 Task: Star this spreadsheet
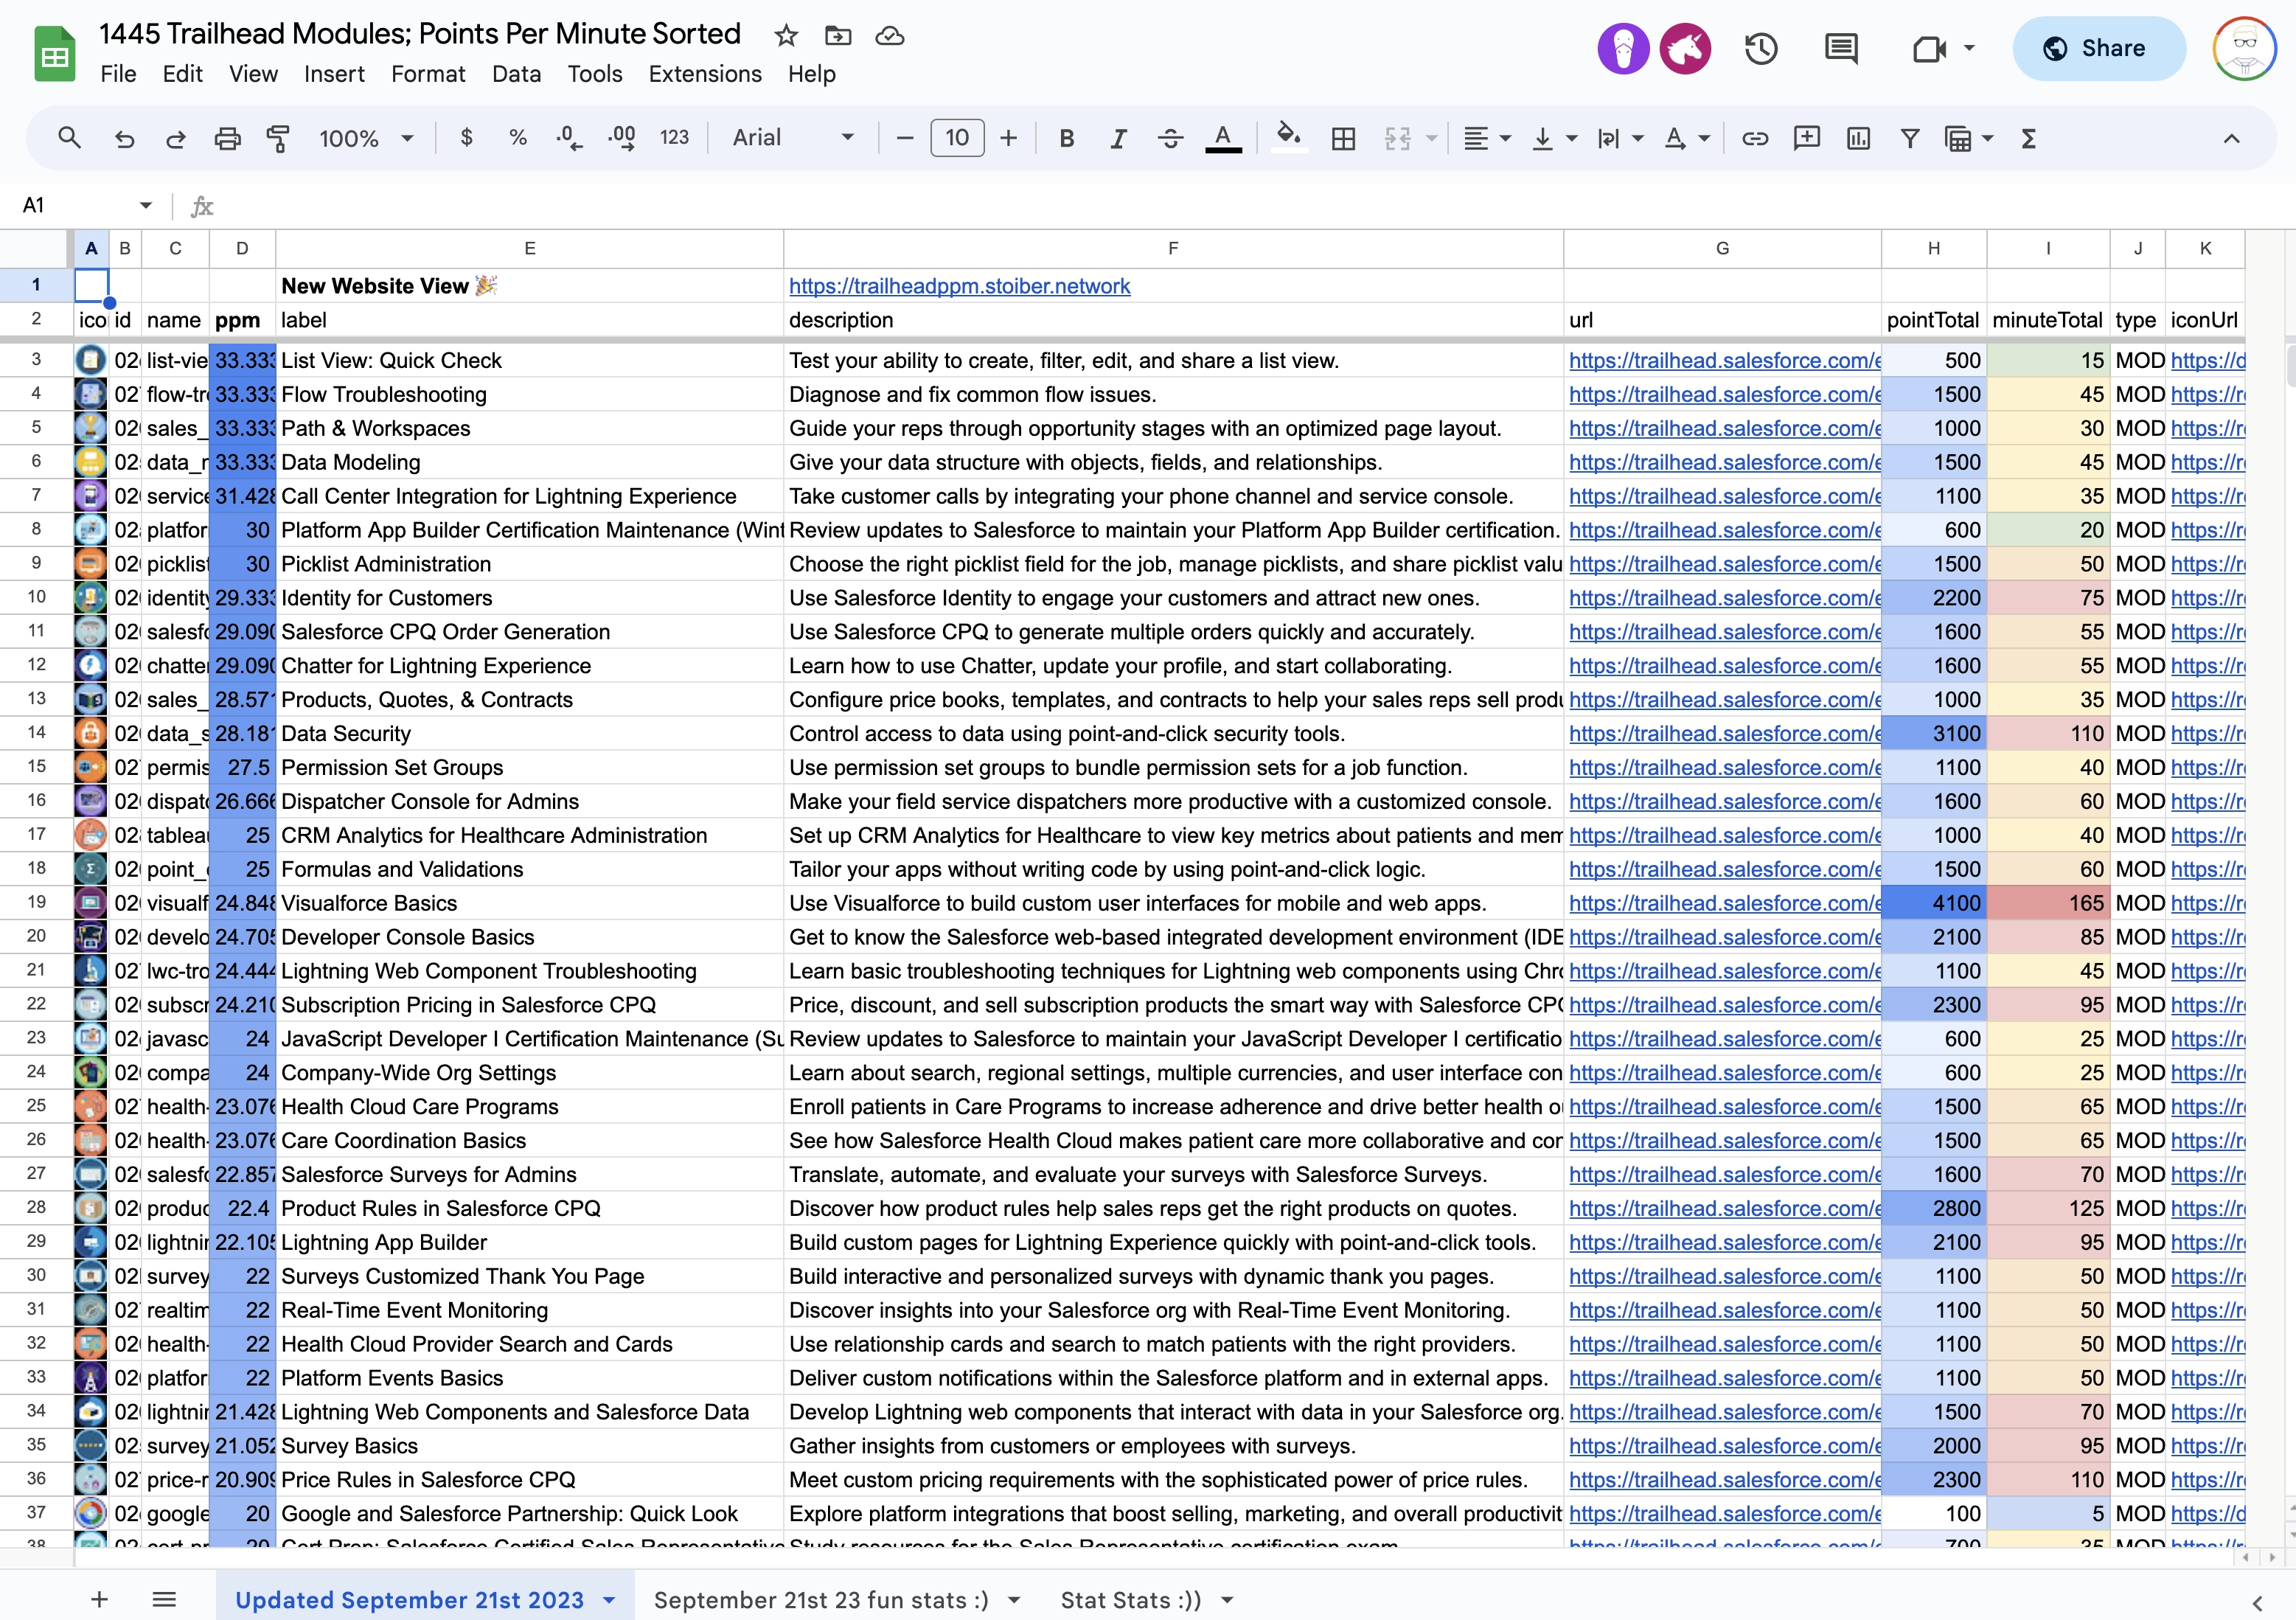click(x=786, y=36)
